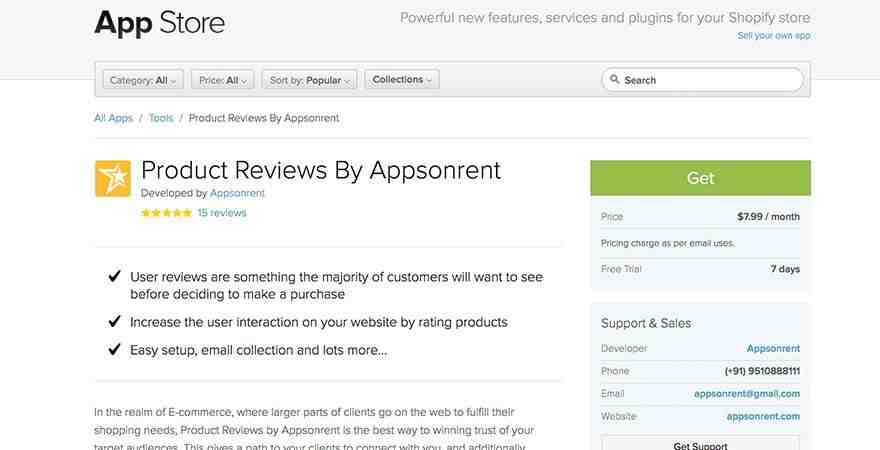Screen dimensions: 880x450
Task: Click the checkmark beside 'Increase the user interaction'
Action: coord(114,321)
